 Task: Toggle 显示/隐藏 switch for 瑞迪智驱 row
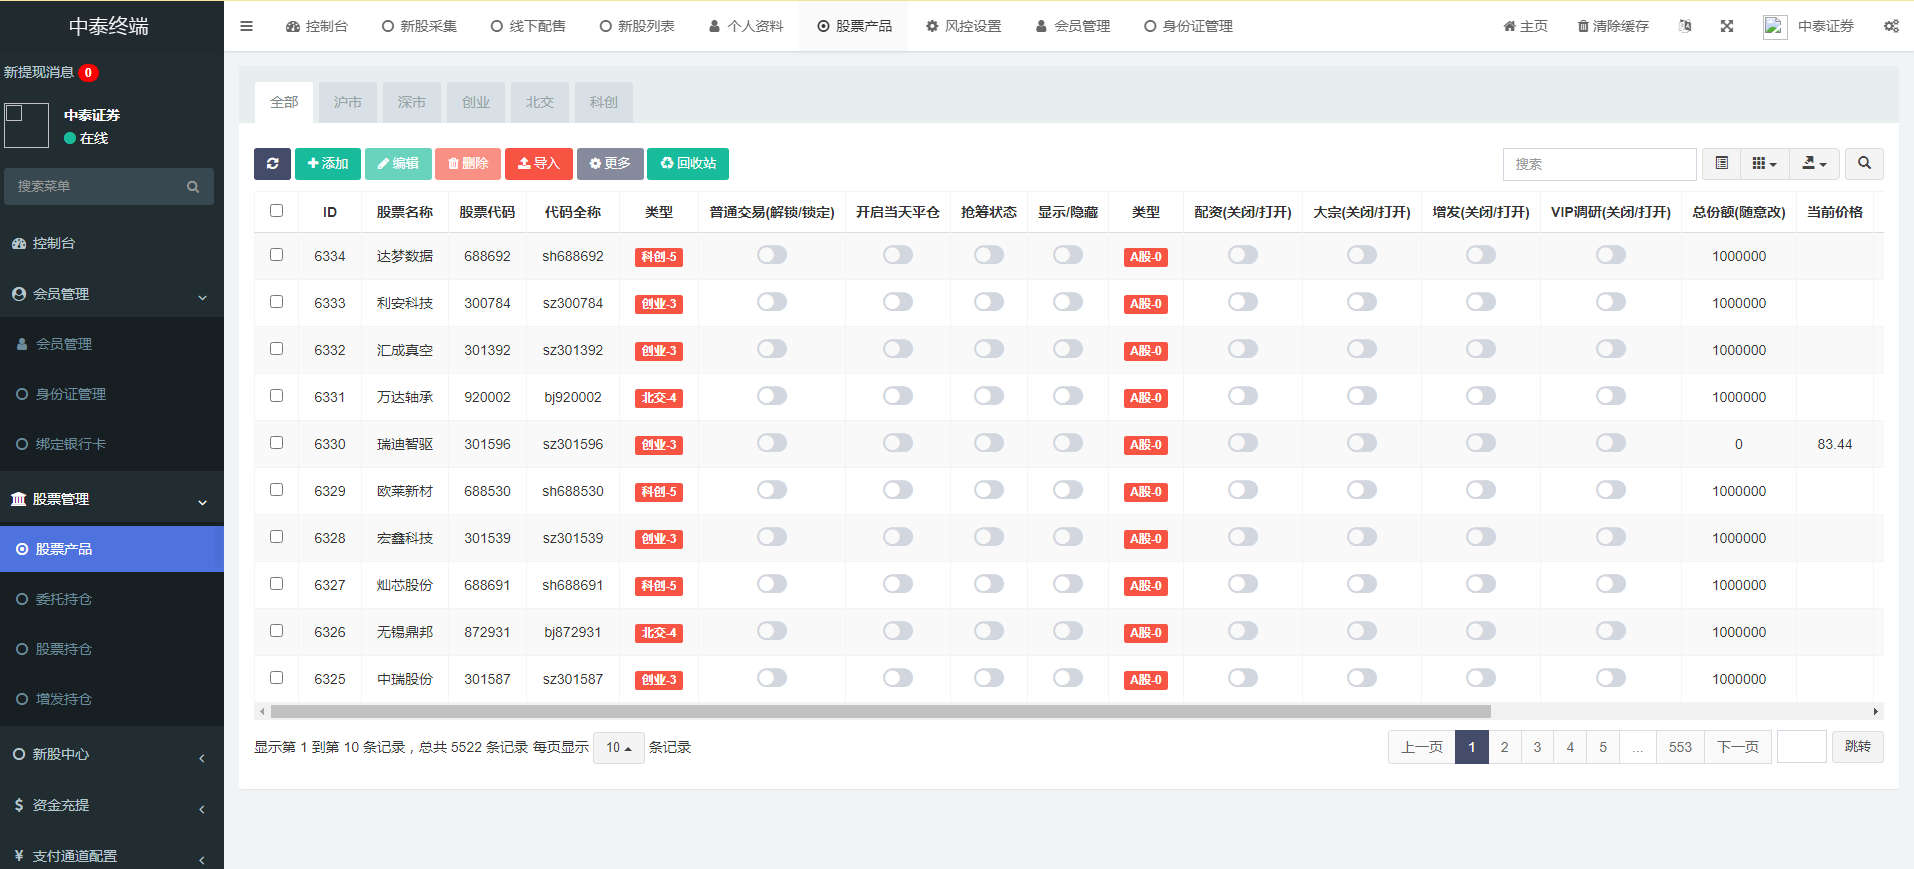(x=1068, y=443)
